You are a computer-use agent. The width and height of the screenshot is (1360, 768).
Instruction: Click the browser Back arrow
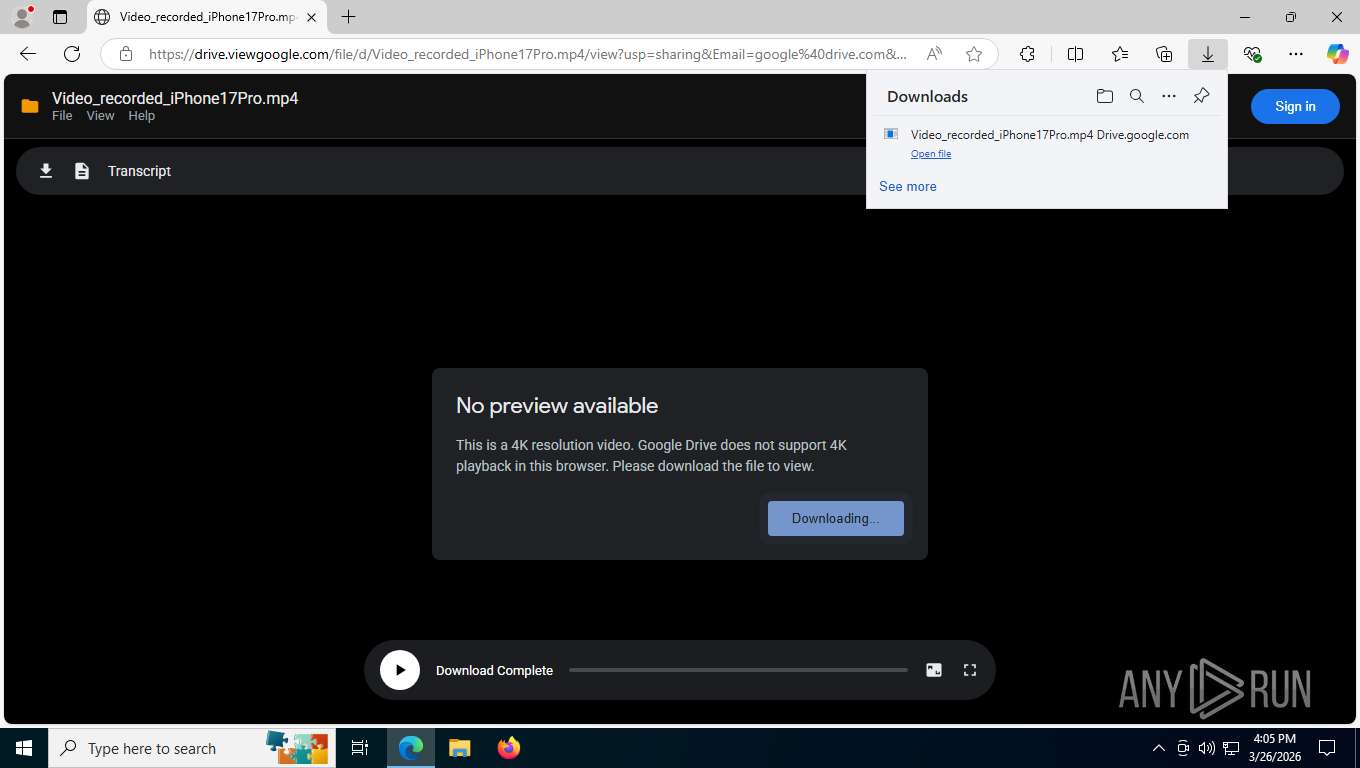pyautogui.click(x=28, y=54)
